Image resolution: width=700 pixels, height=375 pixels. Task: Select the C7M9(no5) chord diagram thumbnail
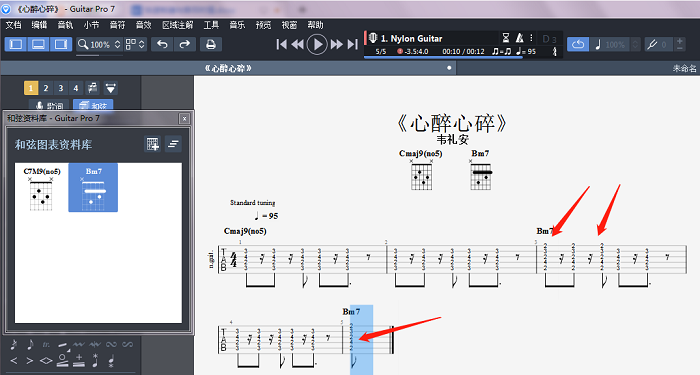point(42,188)
